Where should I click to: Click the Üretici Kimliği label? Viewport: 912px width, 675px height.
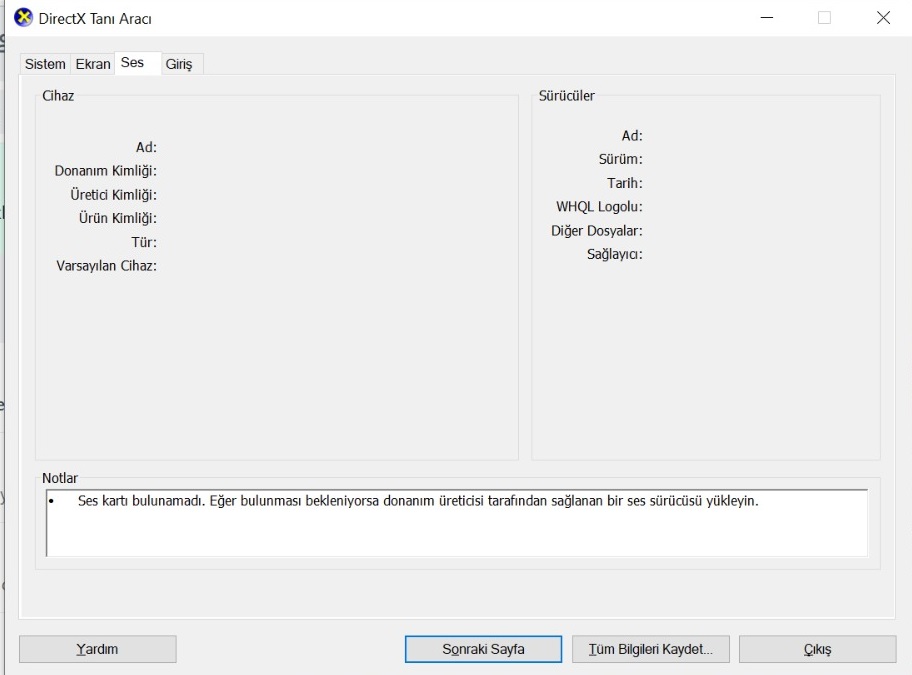pyautogui.click(x=113, y=195)
